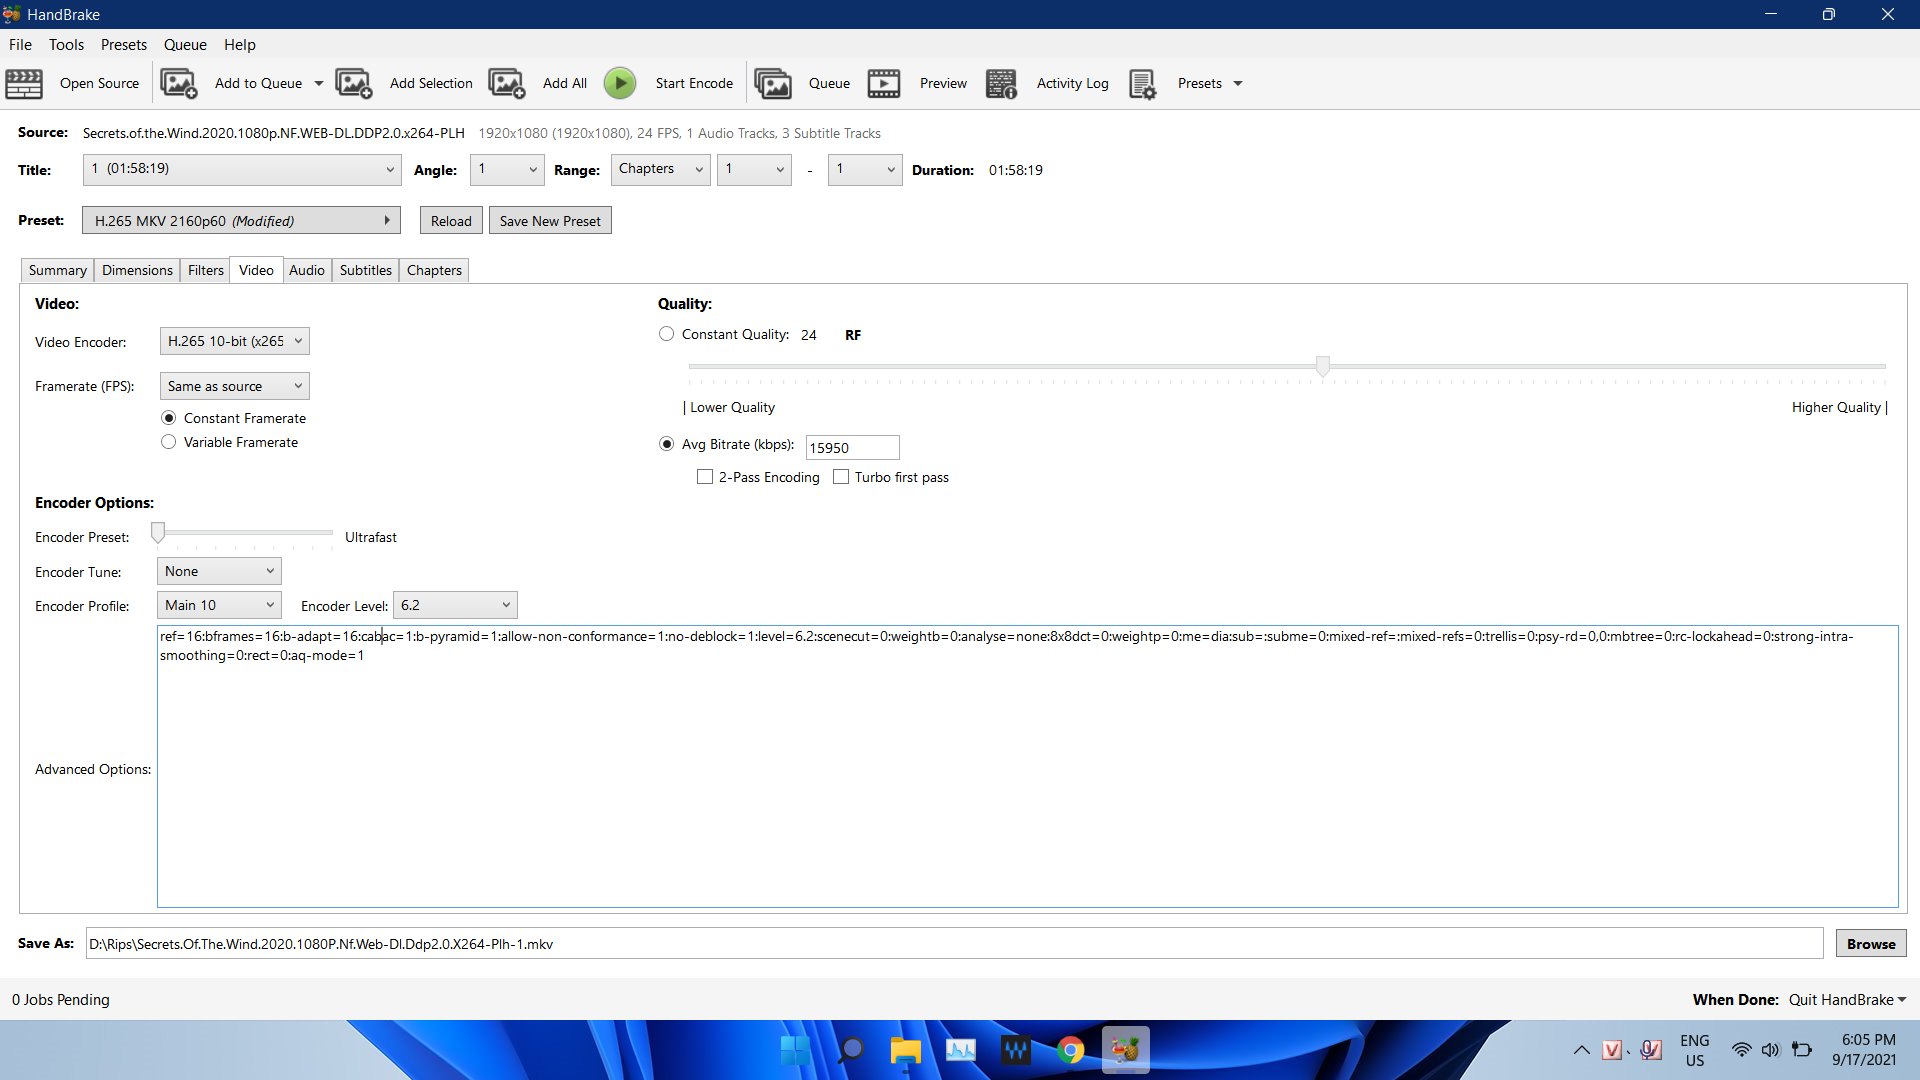Enable 2-Pass Encoding checkbox

coord(705,477)
